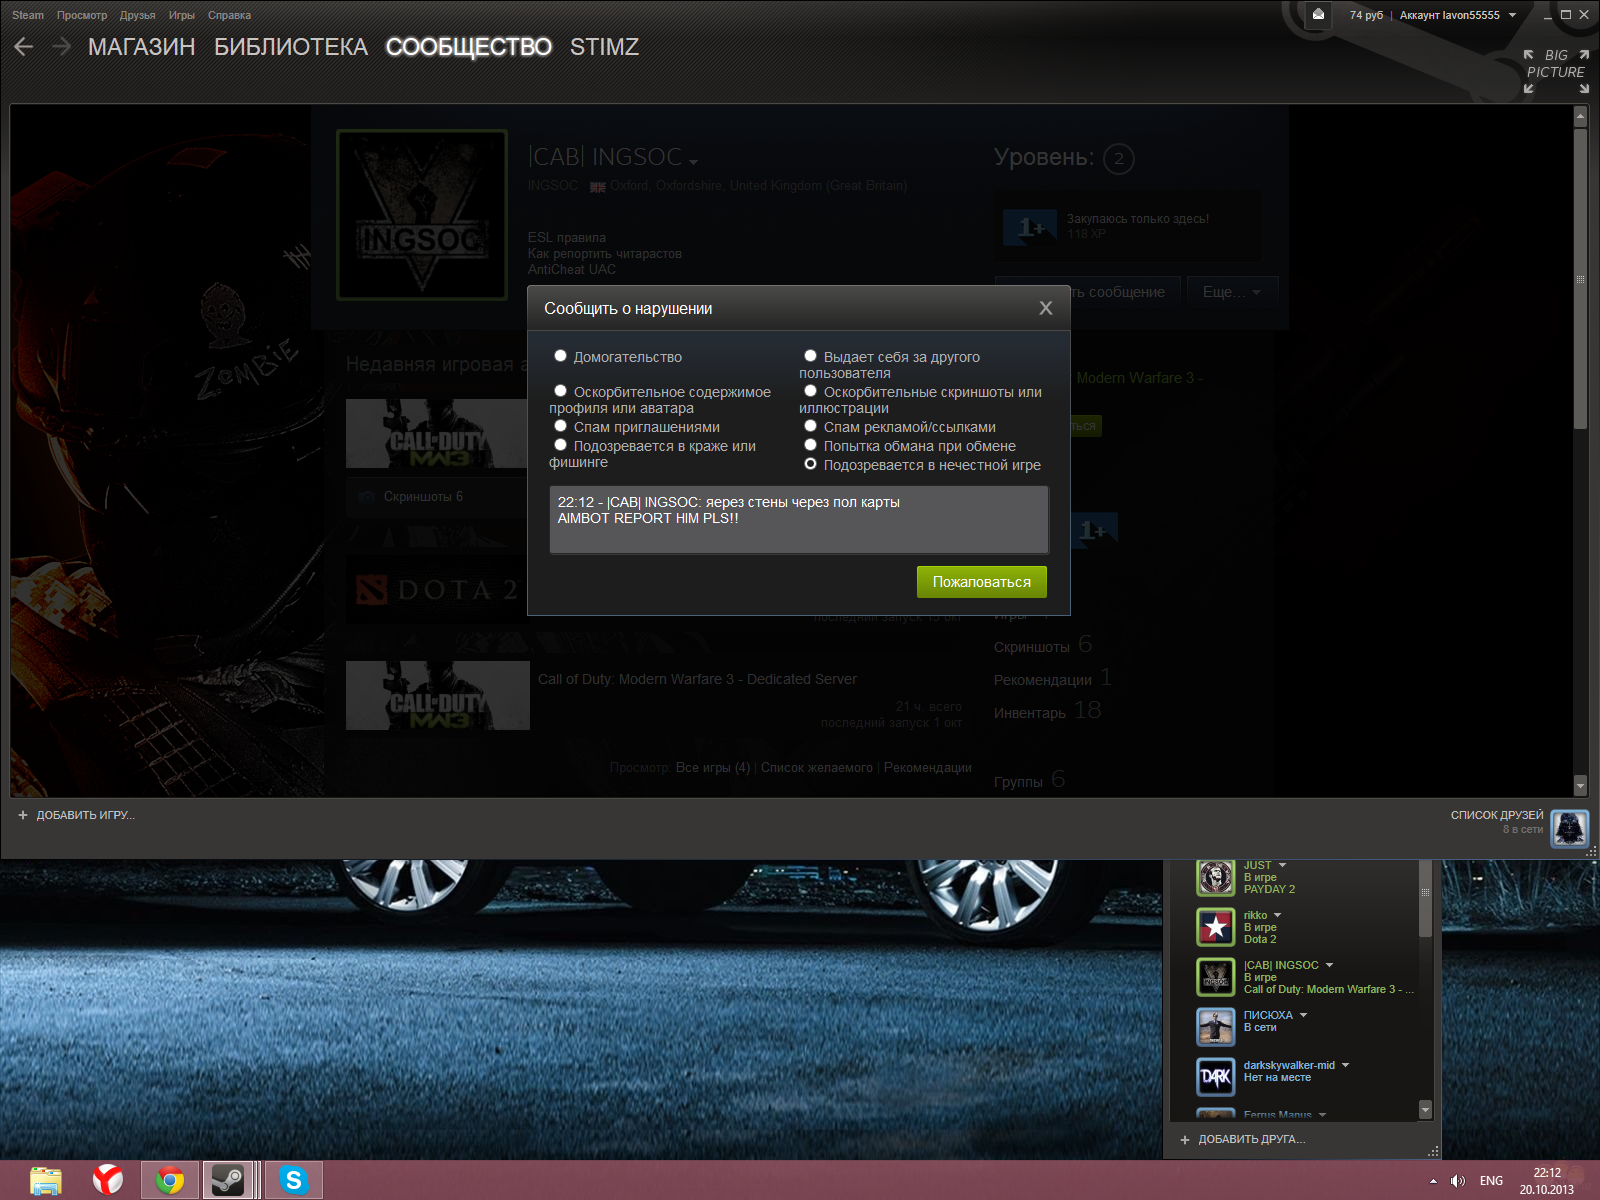Click inside the report description text box

(799, 520)
